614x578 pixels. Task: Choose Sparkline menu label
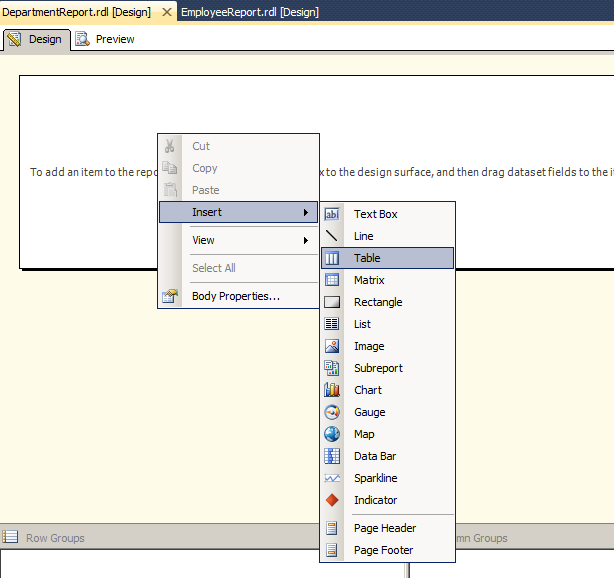376,478
